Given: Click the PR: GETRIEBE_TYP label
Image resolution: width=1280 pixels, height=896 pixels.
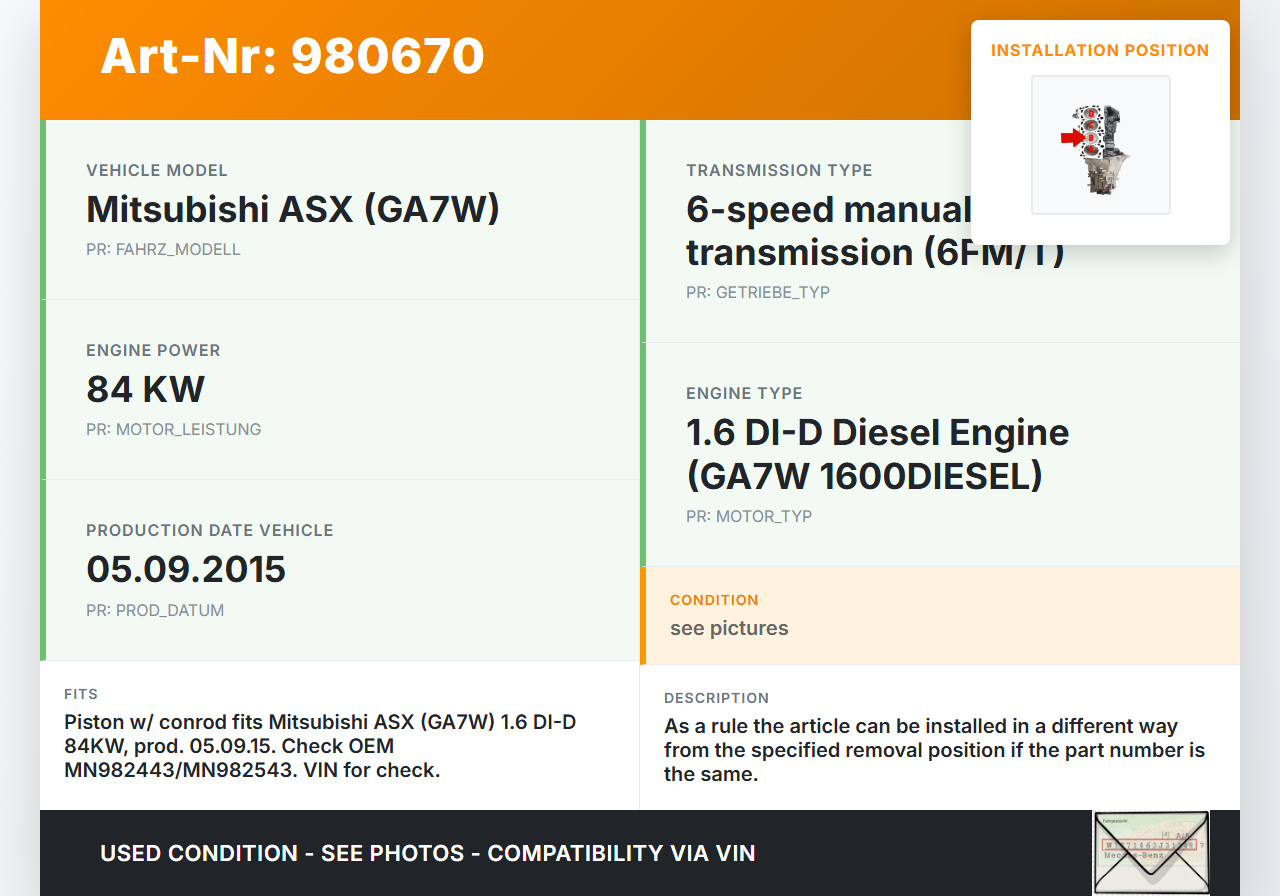Looking at the screenshot, I should coord(757,292).
